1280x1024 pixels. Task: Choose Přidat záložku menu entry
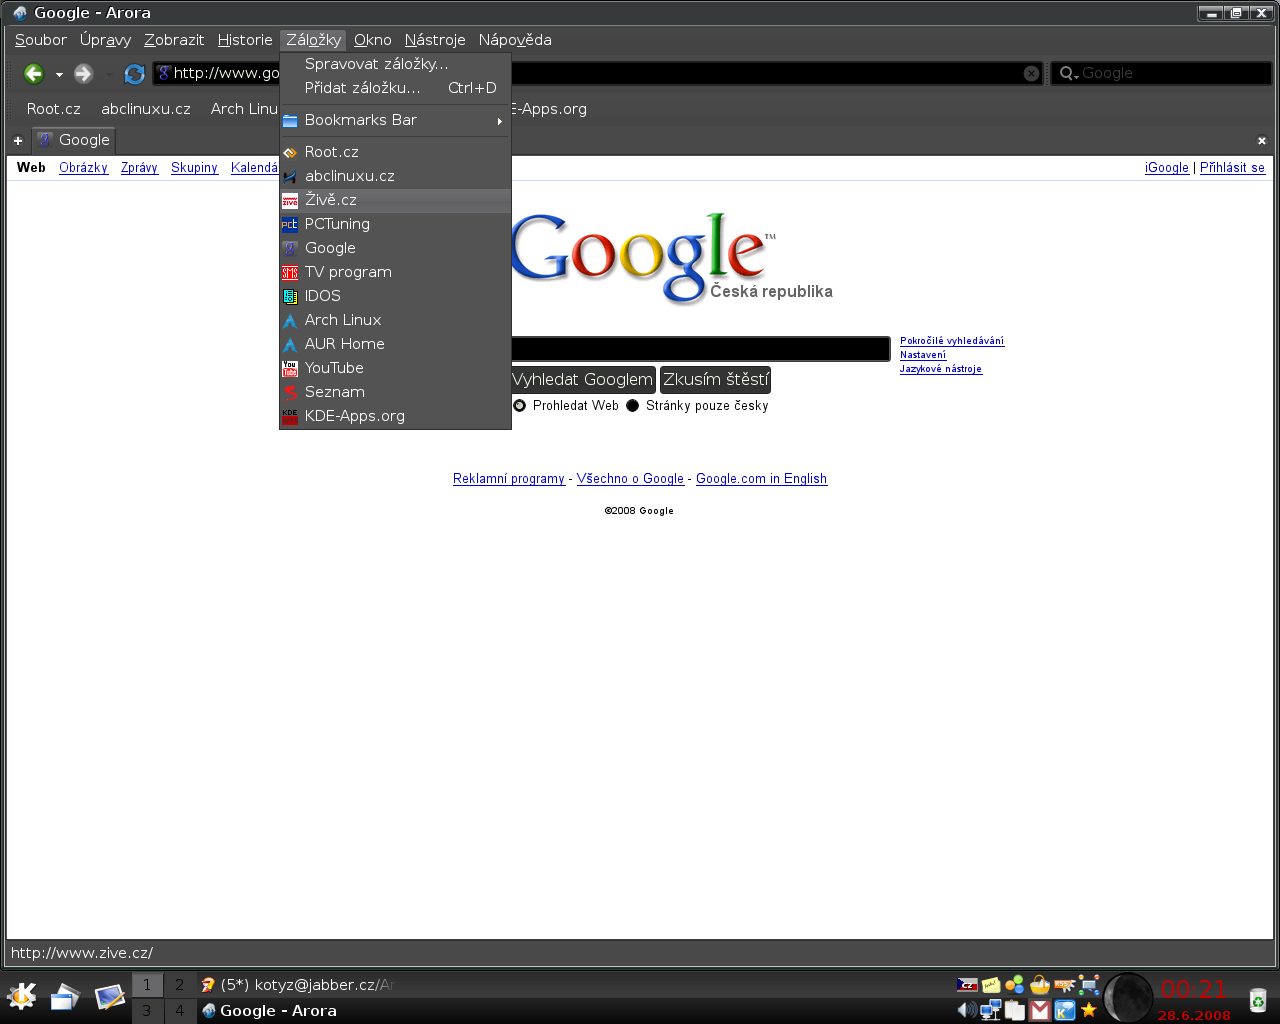(395, 88)
